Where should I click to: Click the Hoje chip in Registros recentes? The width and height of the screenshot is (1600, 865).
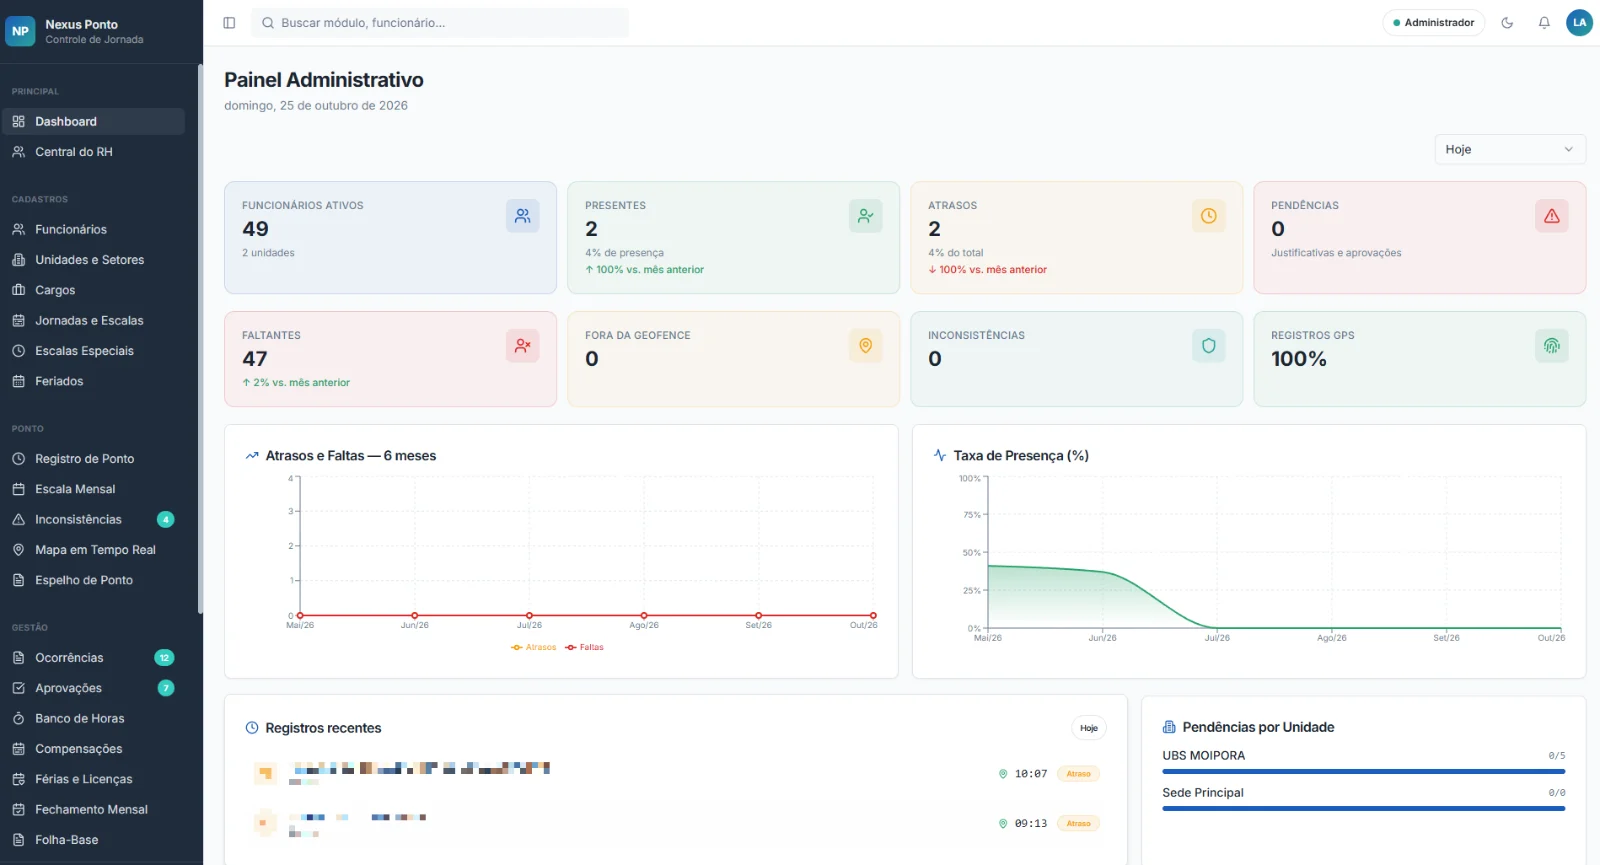(x=1089, y=728)
